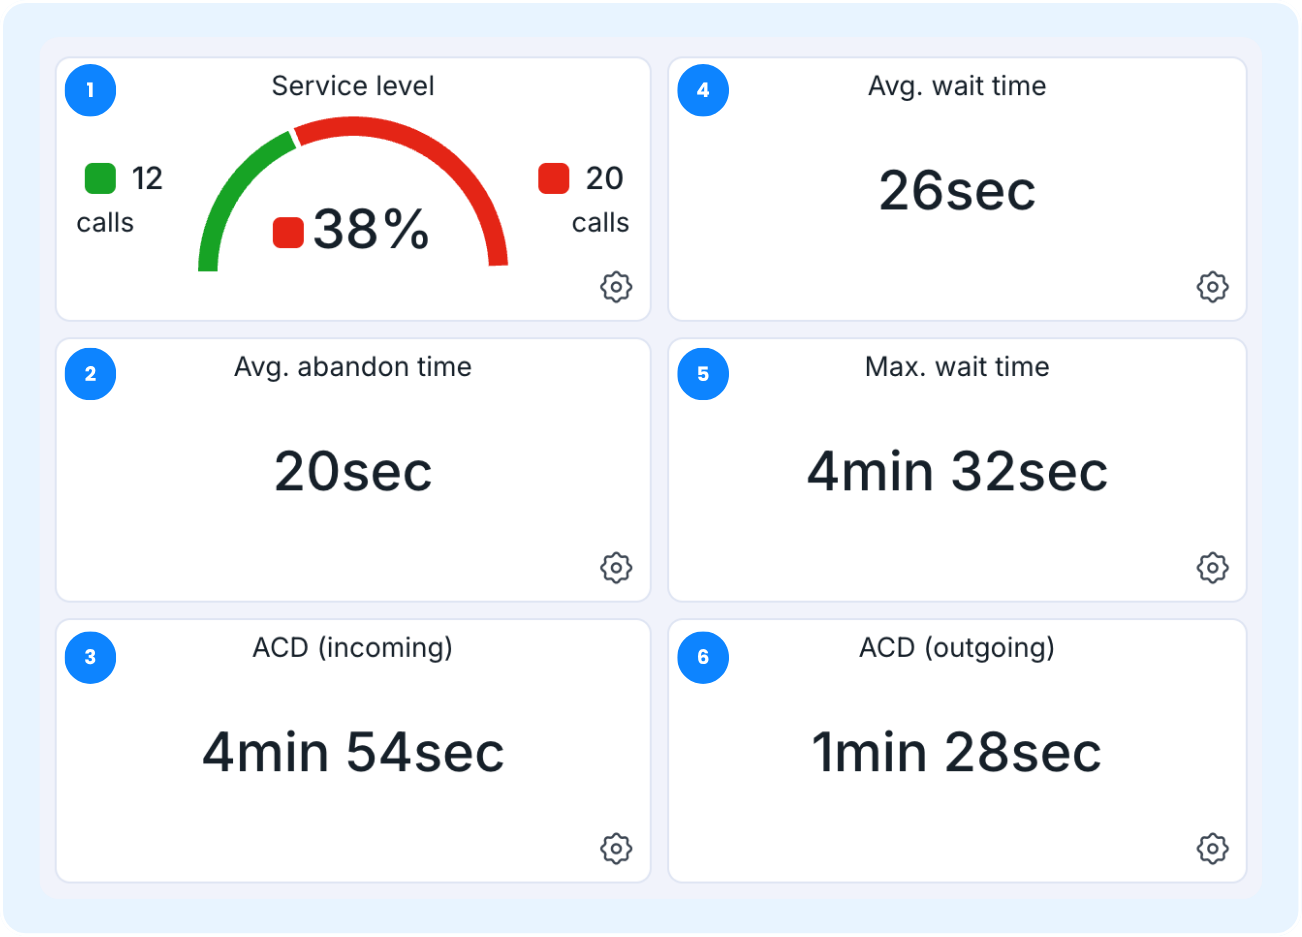Open settings gear on Max. wait time widget
This screenshot has width=1302, height=937.
[1212, 568]
